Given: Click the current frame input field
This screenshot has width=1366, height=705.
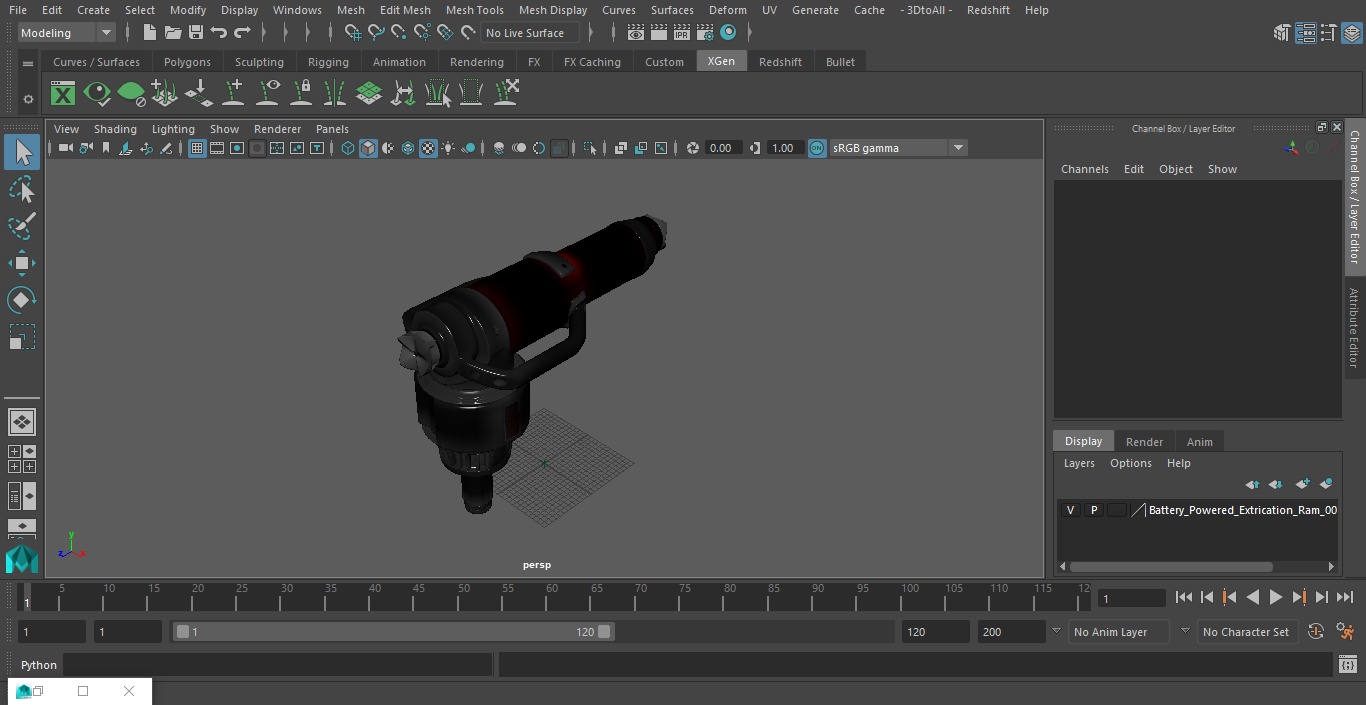Looking at the screenshot, I should click(1132, 598).
